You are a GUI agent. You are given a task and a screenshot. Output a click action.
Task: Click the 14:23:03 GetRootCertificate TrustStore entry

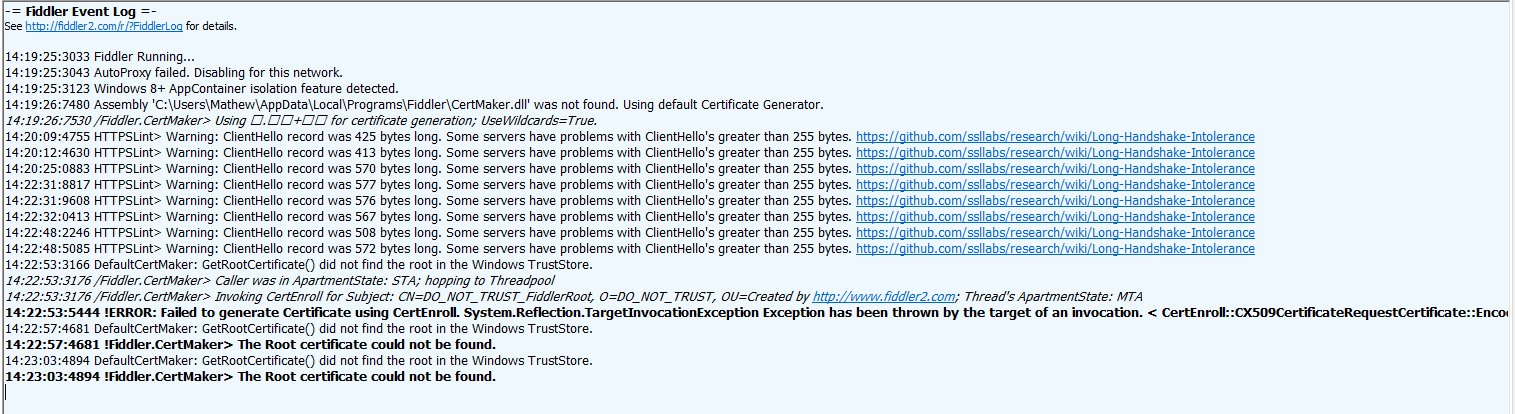pos(298,361)
